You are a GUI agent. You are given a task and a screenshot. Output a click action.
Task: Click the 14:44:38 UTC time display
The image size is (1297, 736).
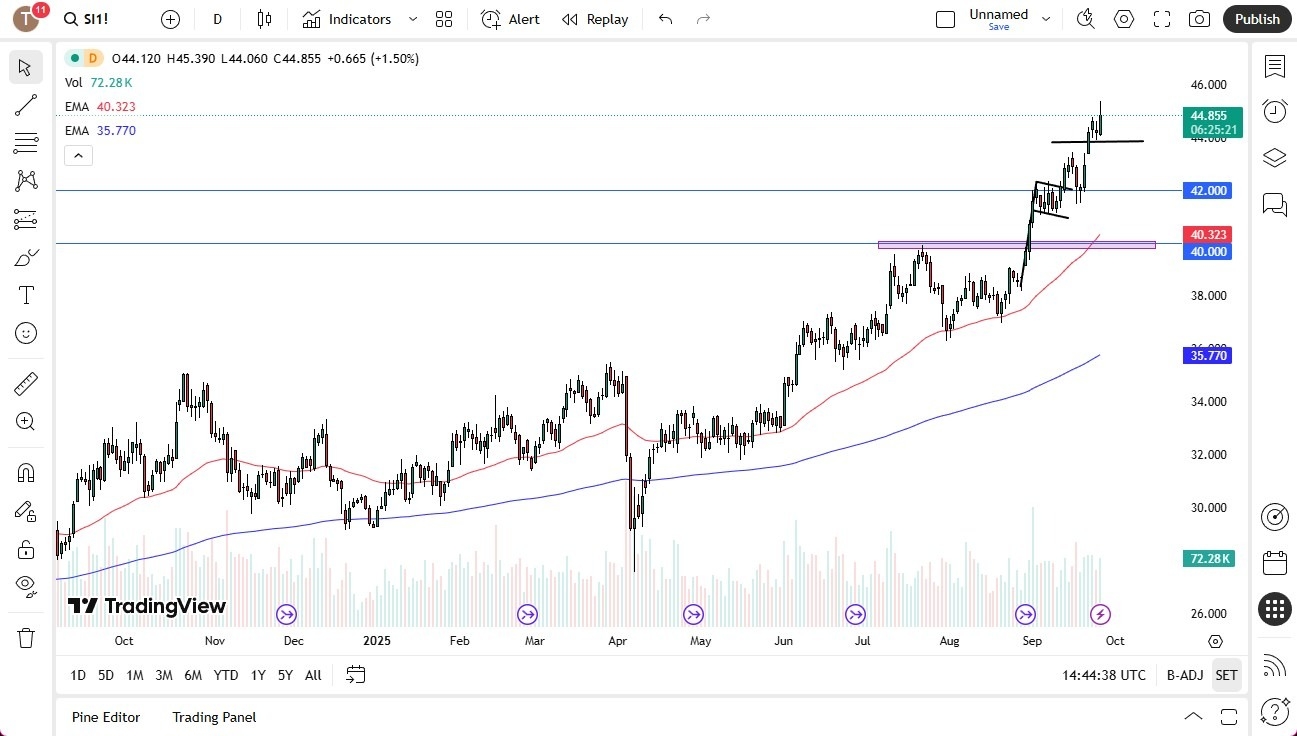pos(1103,675)
